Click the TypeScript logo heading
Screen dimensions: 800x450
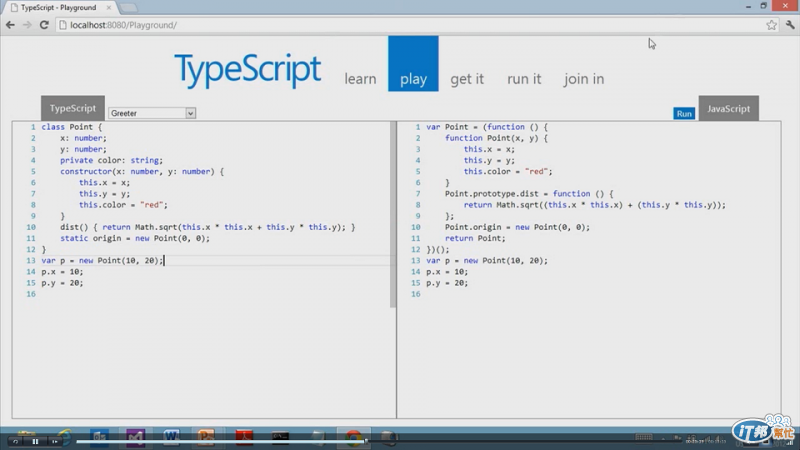(x=247, y=69)
